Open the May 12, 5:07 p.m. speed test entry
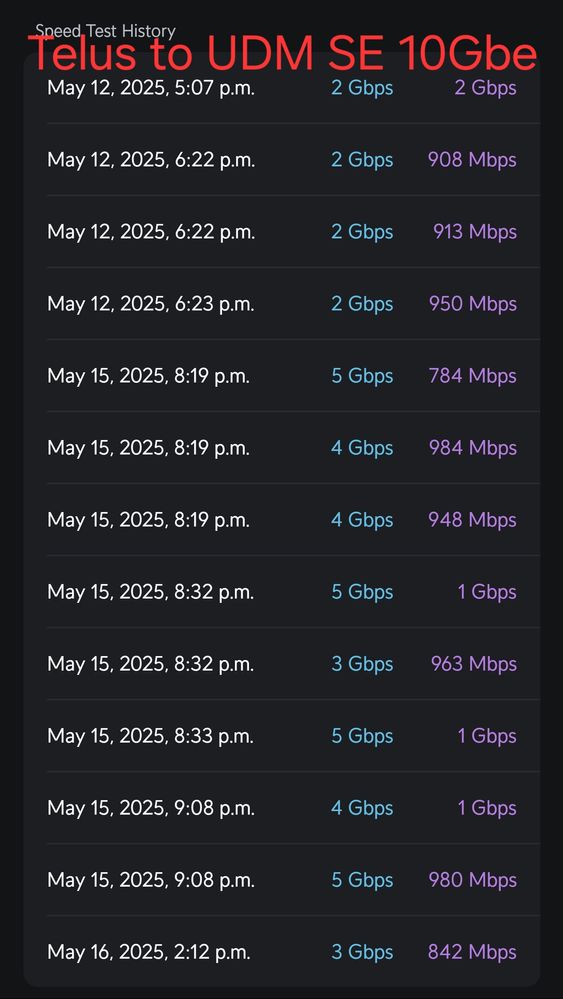 (282, 88)
